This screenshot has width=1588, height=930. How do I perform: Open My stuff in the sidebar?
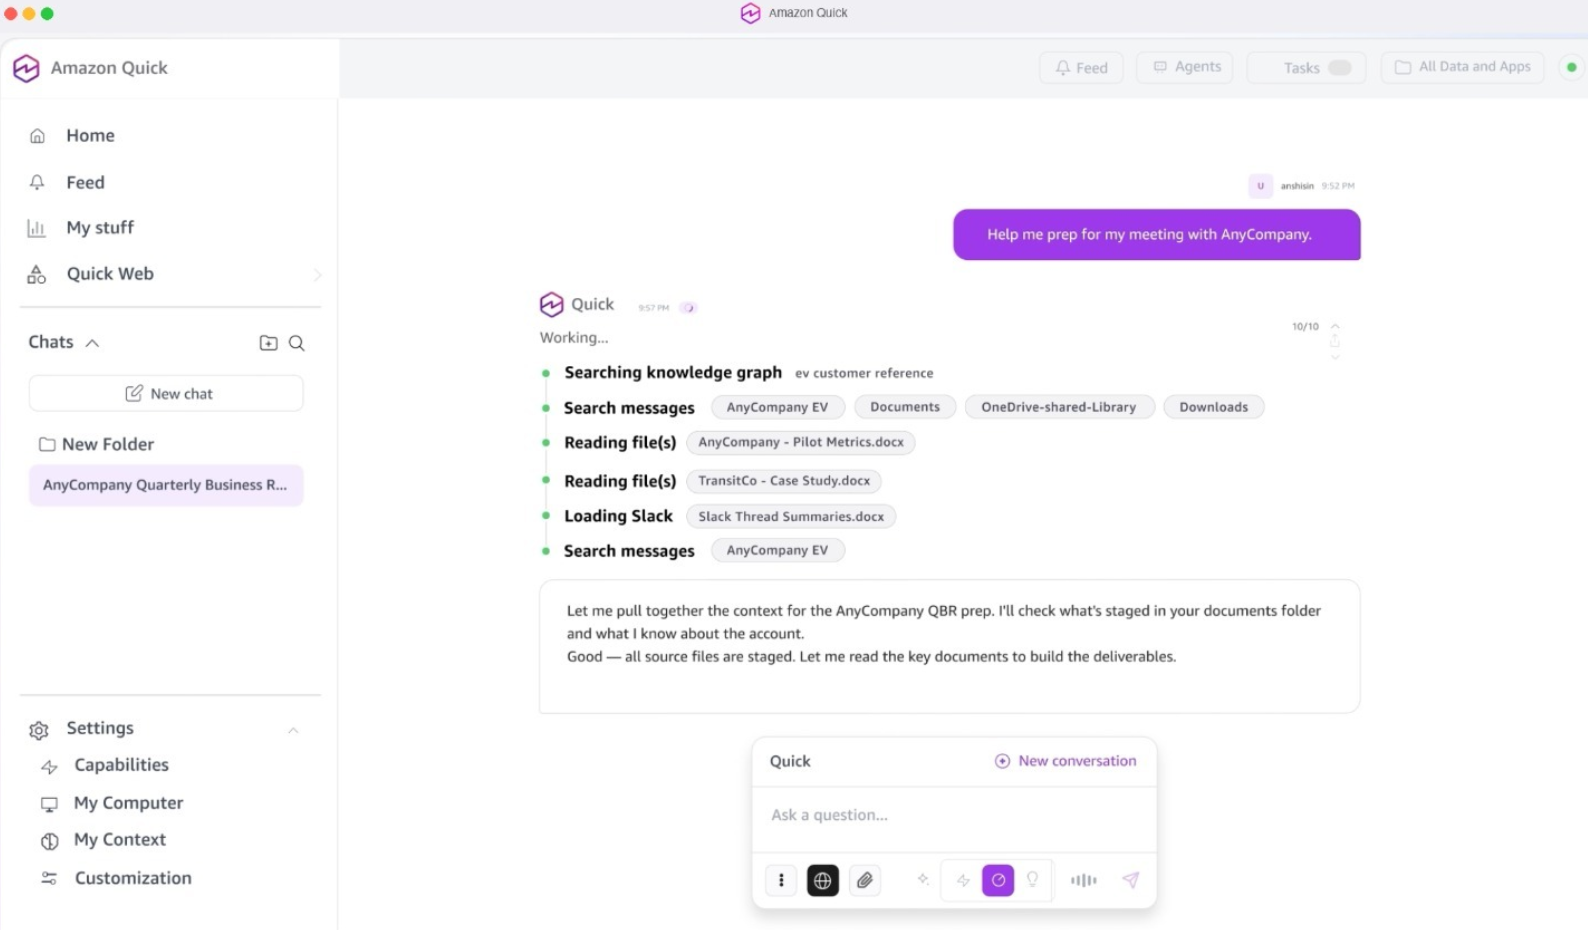[x=99, y=228]
